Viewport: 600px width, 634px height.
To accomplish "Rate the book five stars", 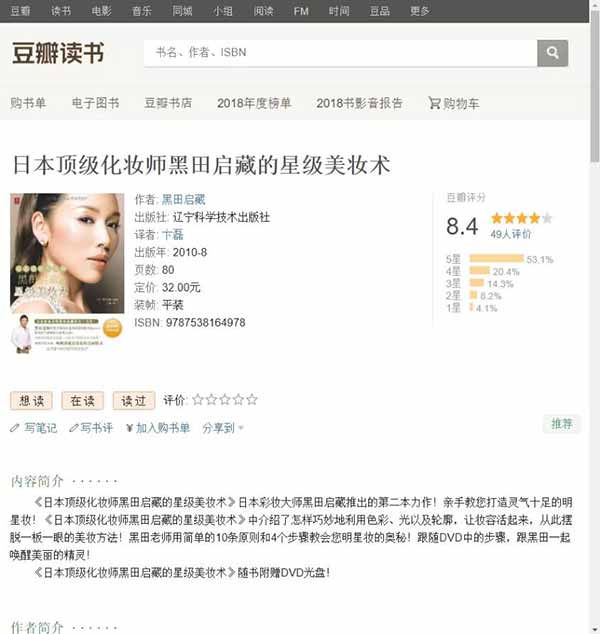I will click(252, 400).
